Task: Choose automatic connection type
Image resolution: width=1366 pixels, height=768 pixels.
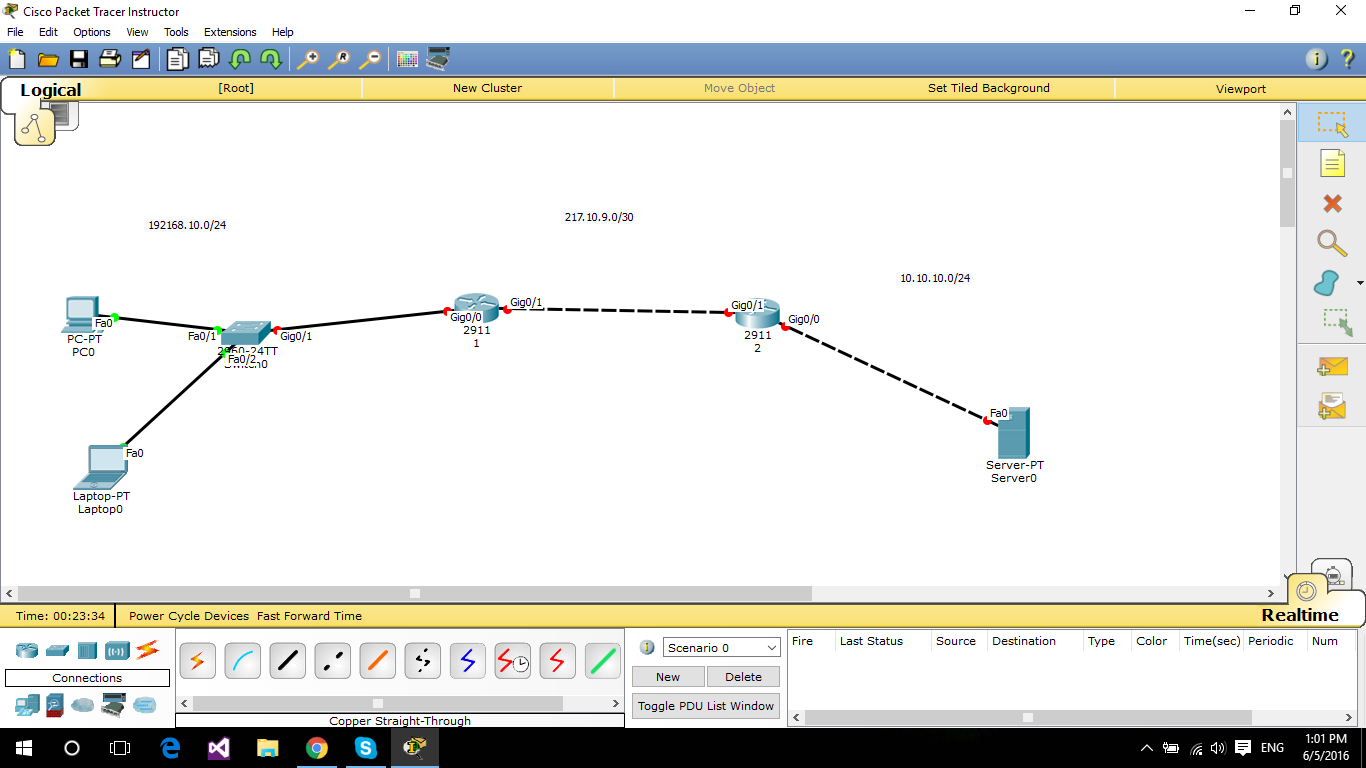Action: coord(197,661)
